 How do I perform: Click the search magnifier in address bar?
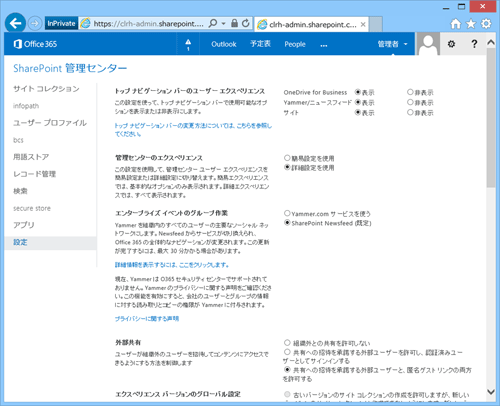(213, 23)
